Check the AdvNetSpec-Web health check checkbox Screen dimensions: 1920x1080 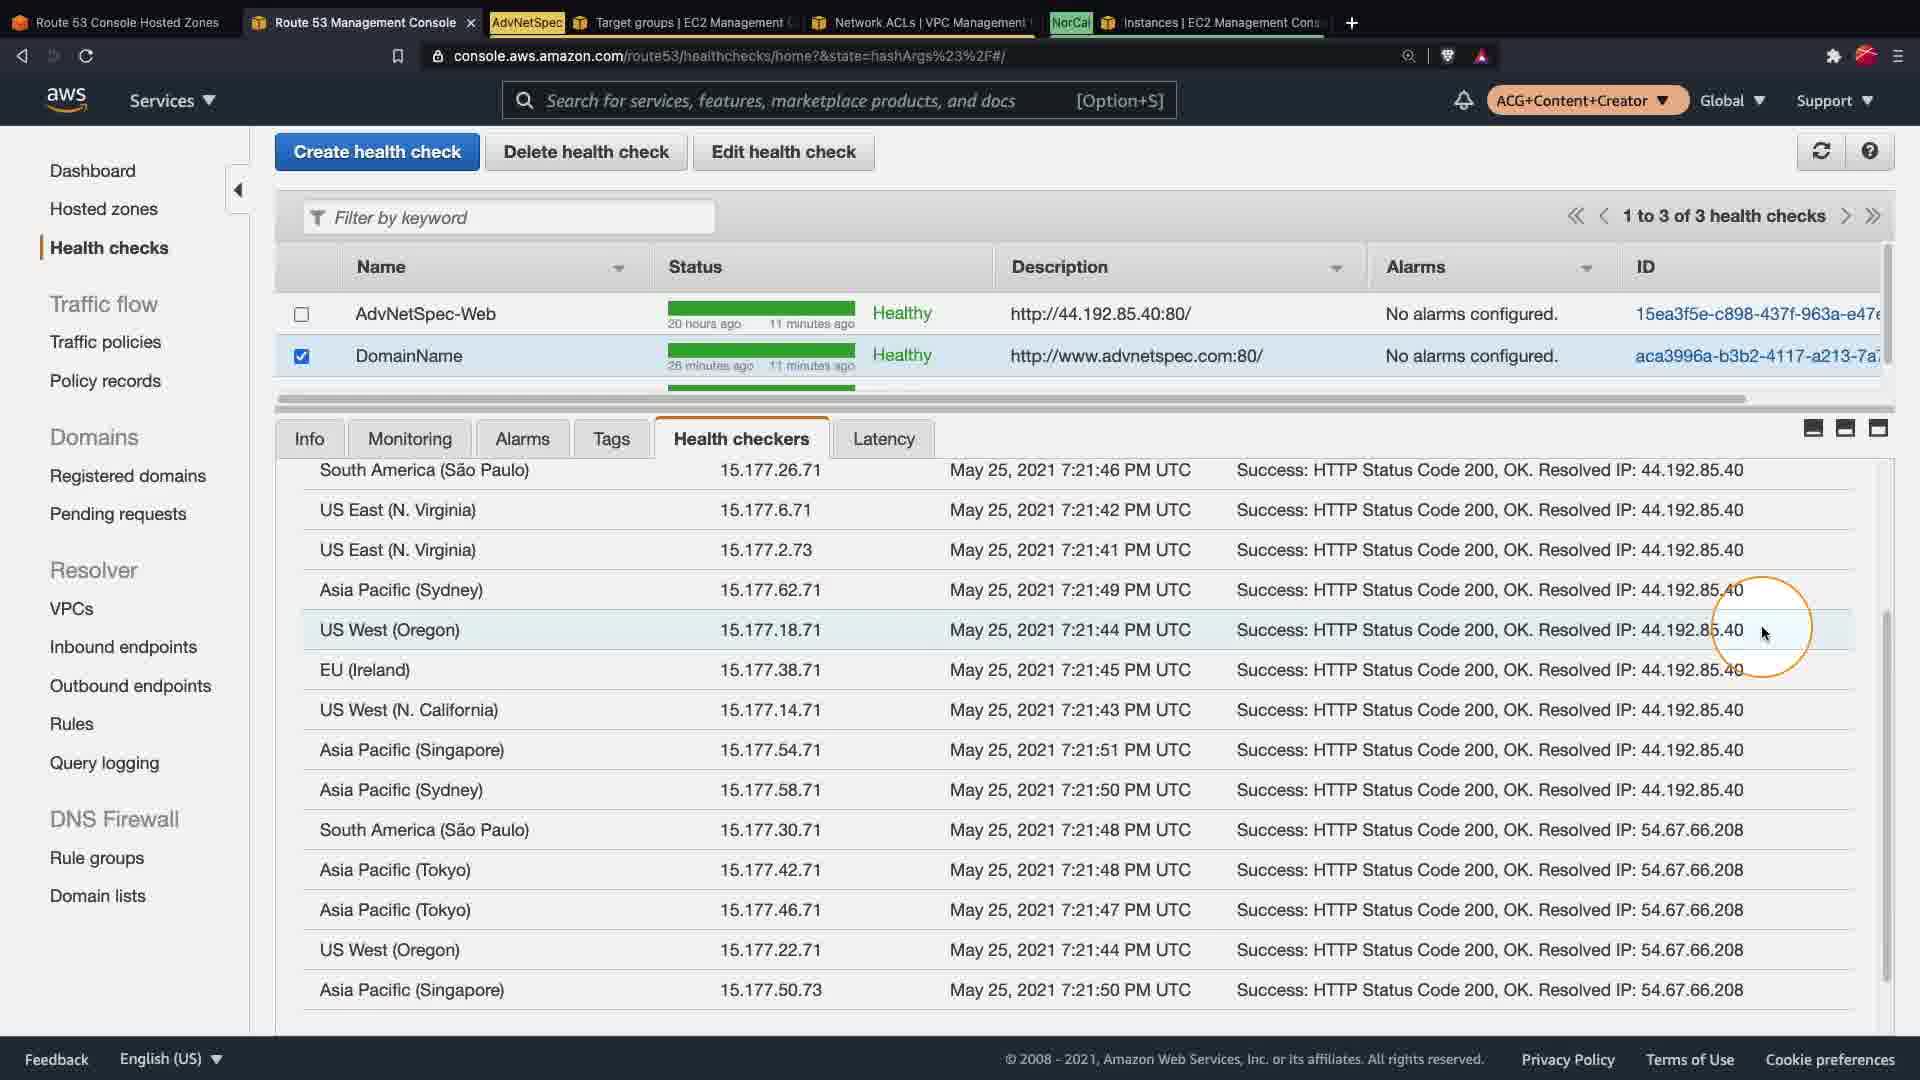coord(301,314)
